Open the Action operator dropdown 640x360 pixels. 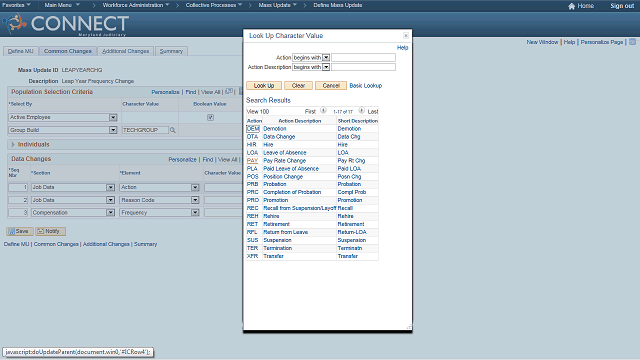[326, 58]
